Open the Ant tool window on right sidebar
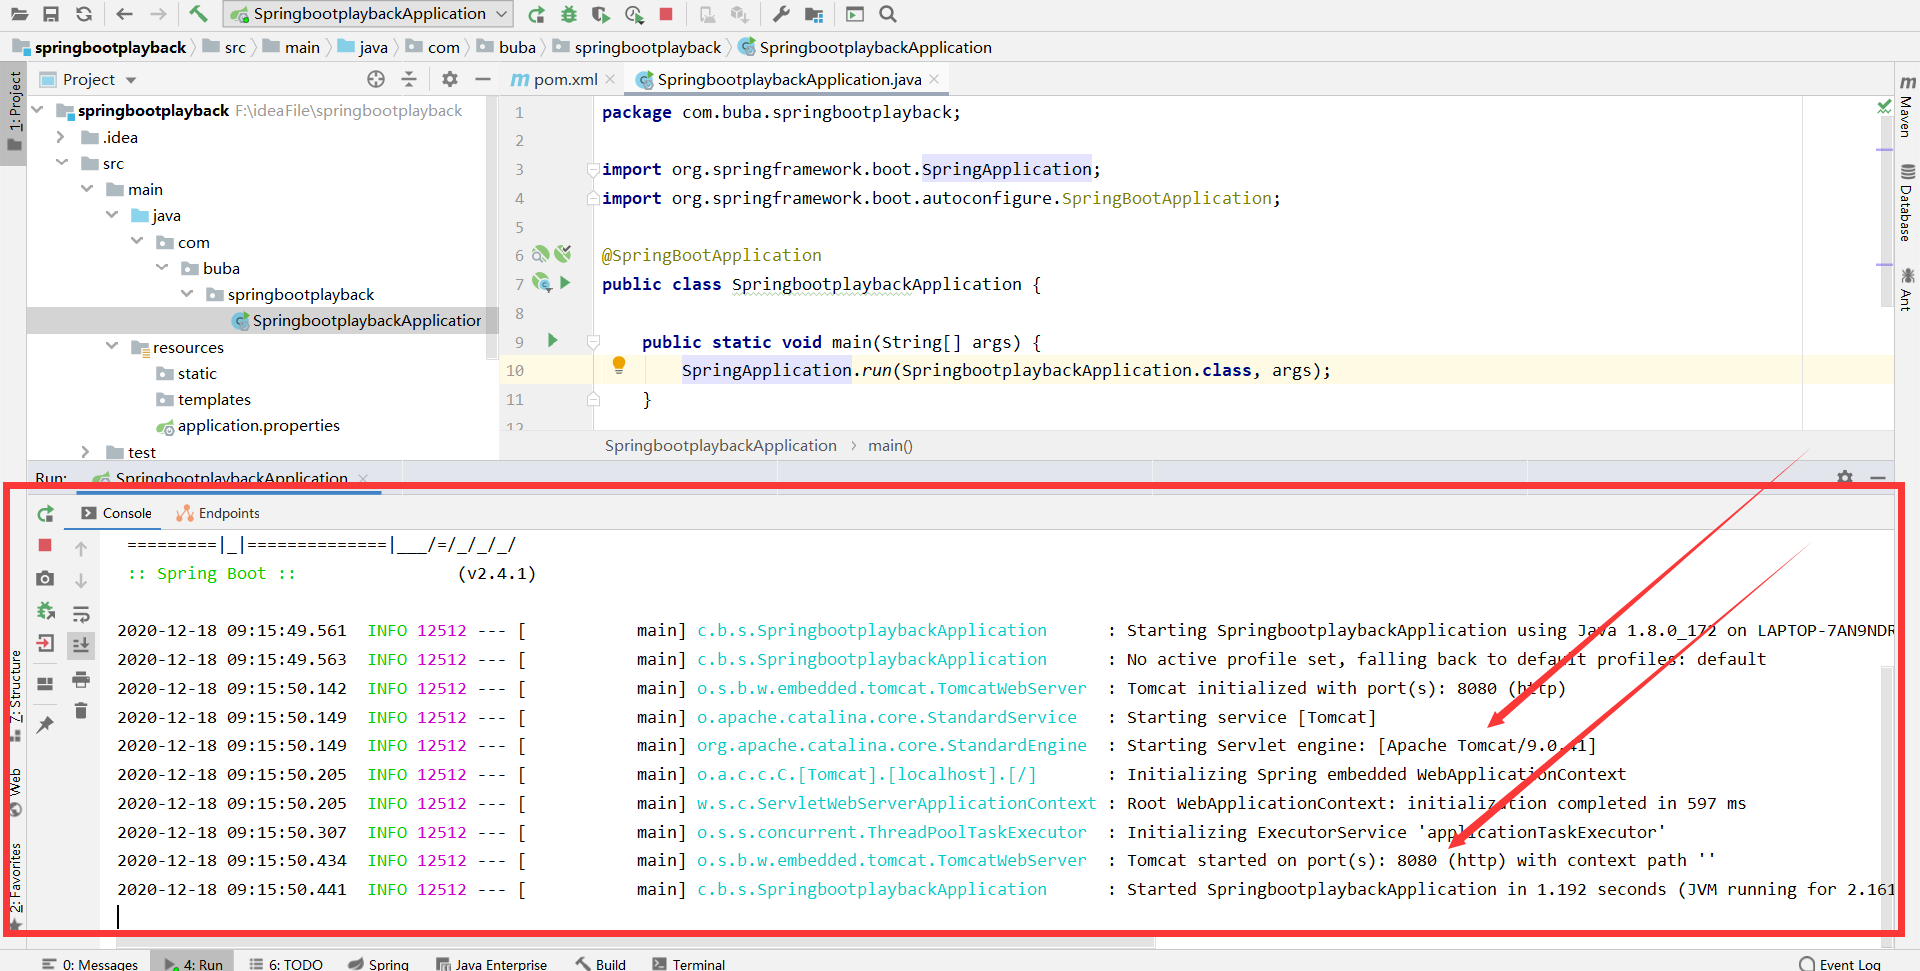Viewport: 1920px width, 971px height. tap(1907, 288)
